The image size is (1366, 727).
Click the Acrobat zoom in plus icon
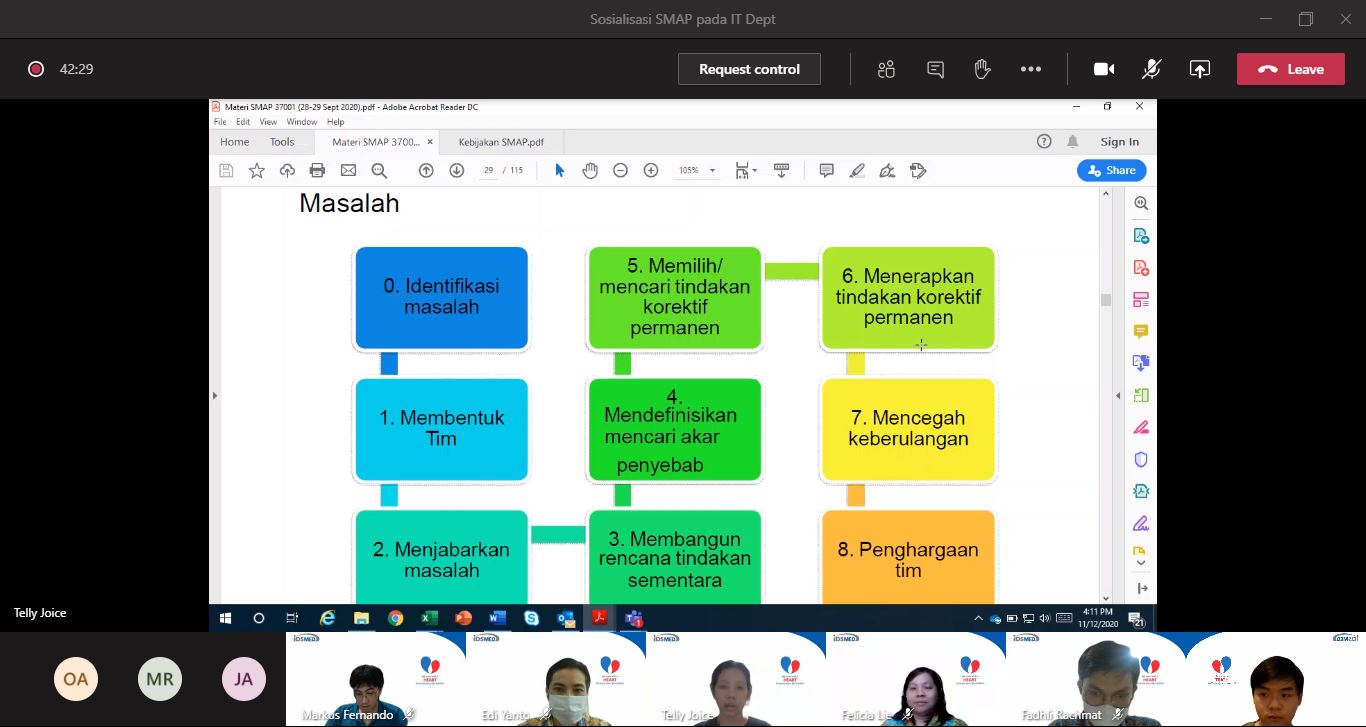click(x=651, y=171)
